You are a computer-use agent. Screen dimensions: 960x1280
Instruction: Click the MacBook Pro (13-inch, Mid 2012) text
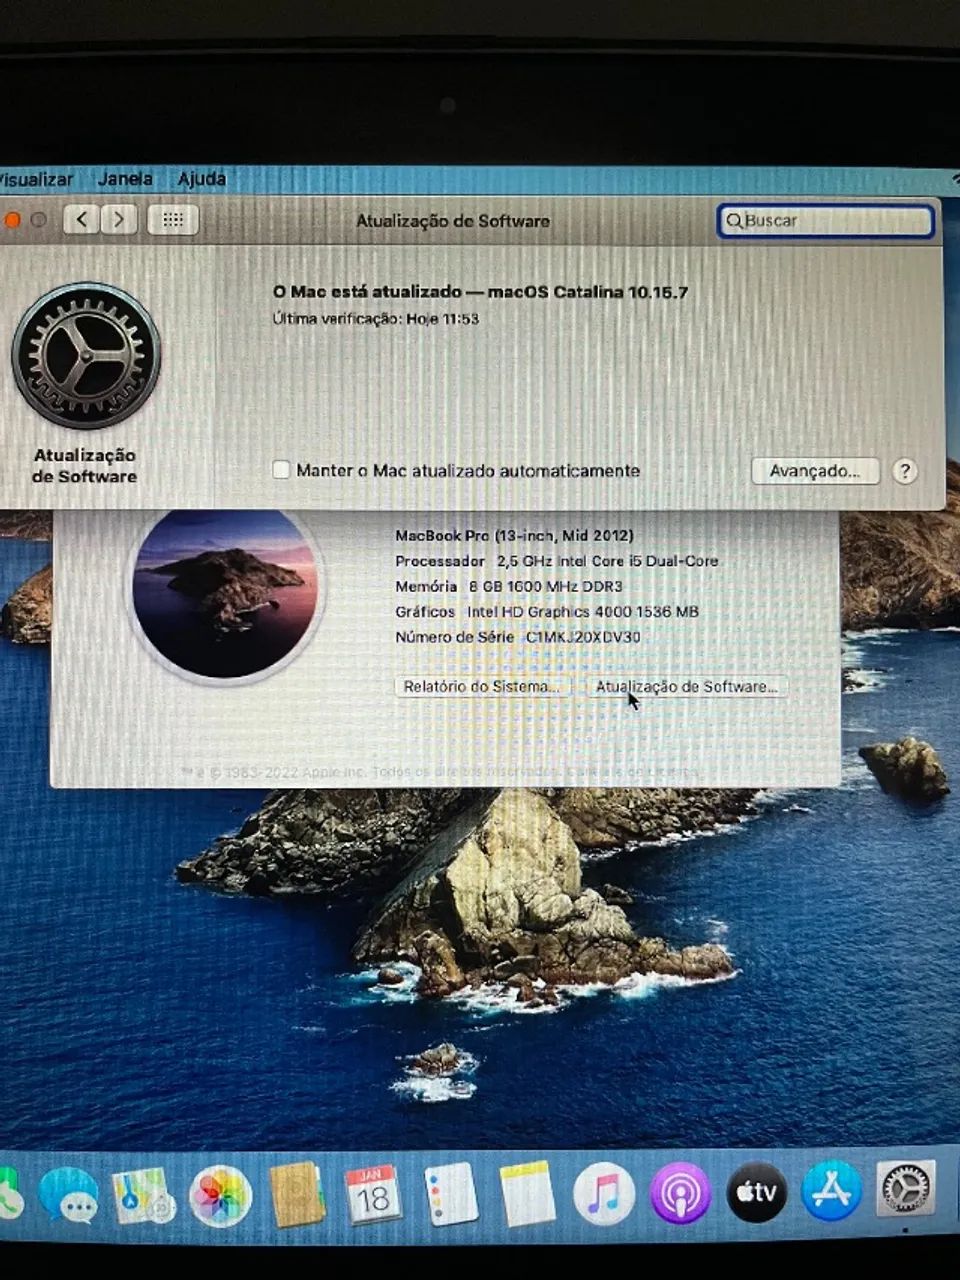click(514, 536)
